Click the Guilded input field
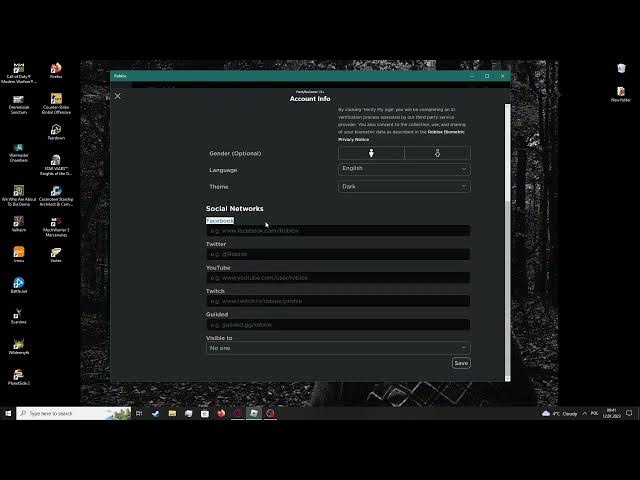The width and height of the screenshot is (640, 480). tap(338, 324)
